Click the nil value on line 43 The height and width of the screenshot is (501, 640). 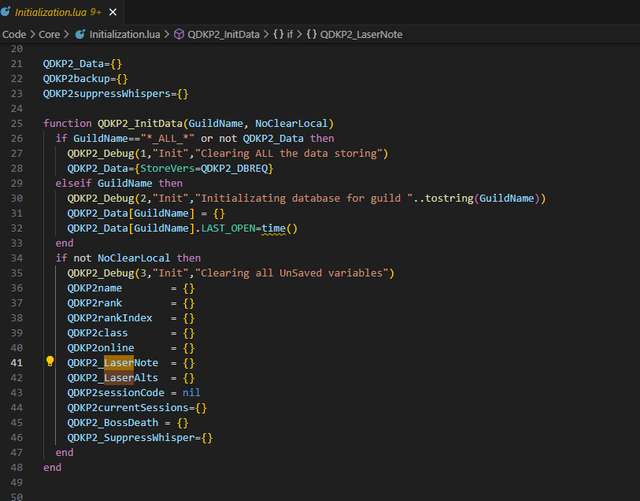pos(191,393)
